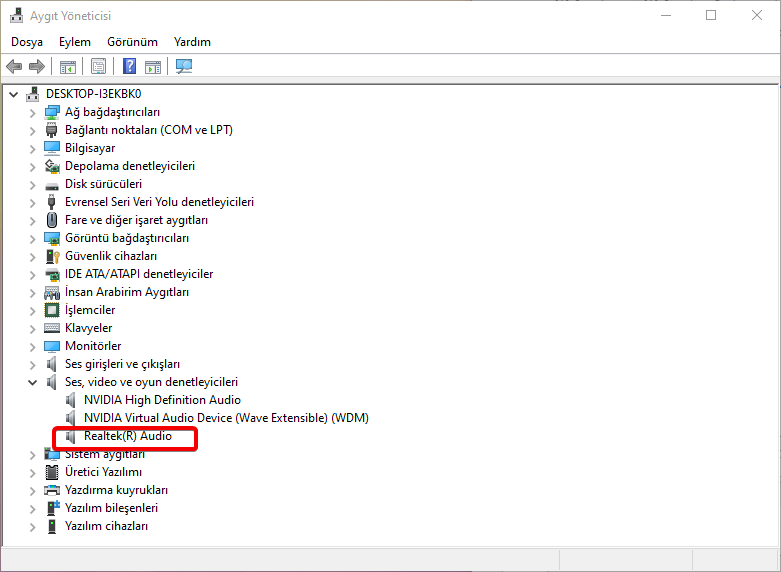Image resolution: width=781 pixels, height=572 pixels.
Task: Click the Güvenlik cihazları key icon
Action: (x=52, y=256)
